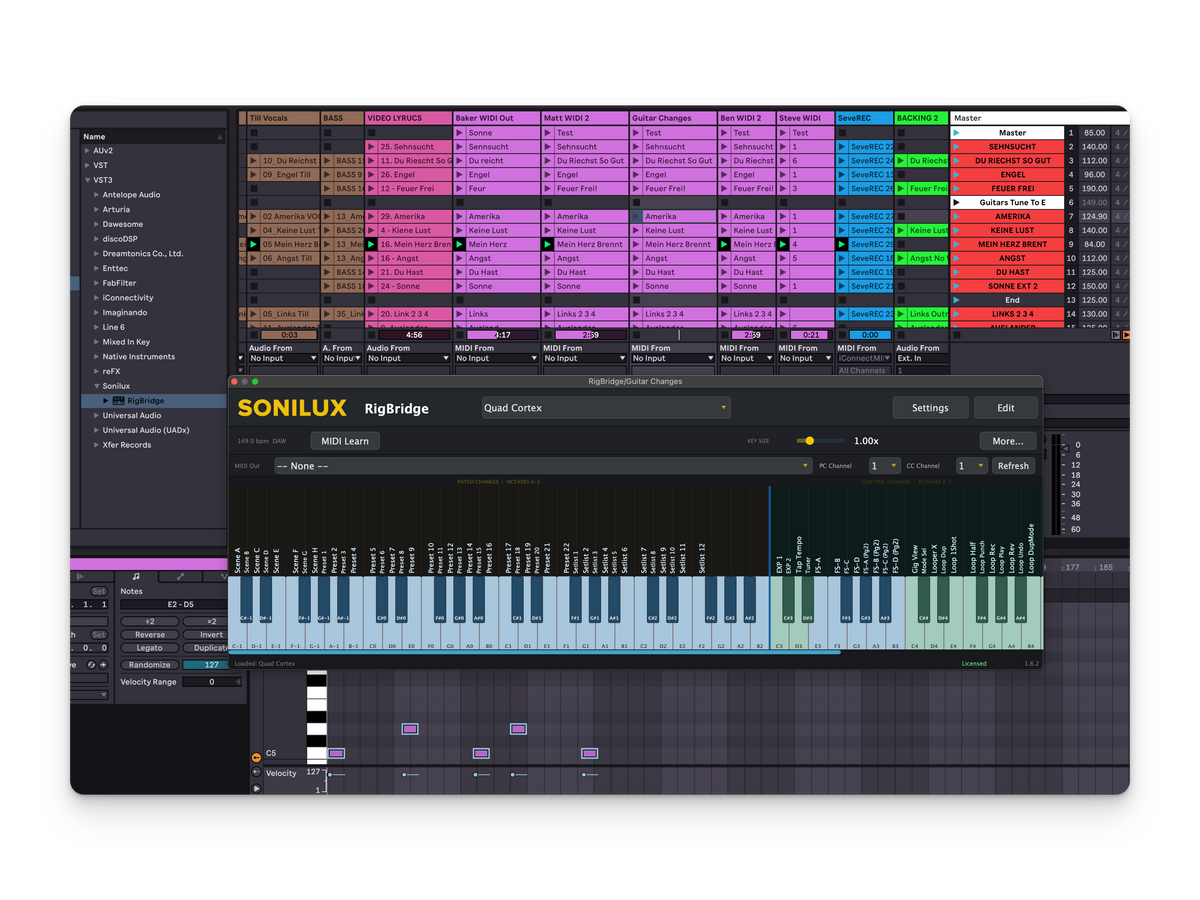
Task: Open RigBridge Settings
Action: pyautogui.click(x=930, y=408)
